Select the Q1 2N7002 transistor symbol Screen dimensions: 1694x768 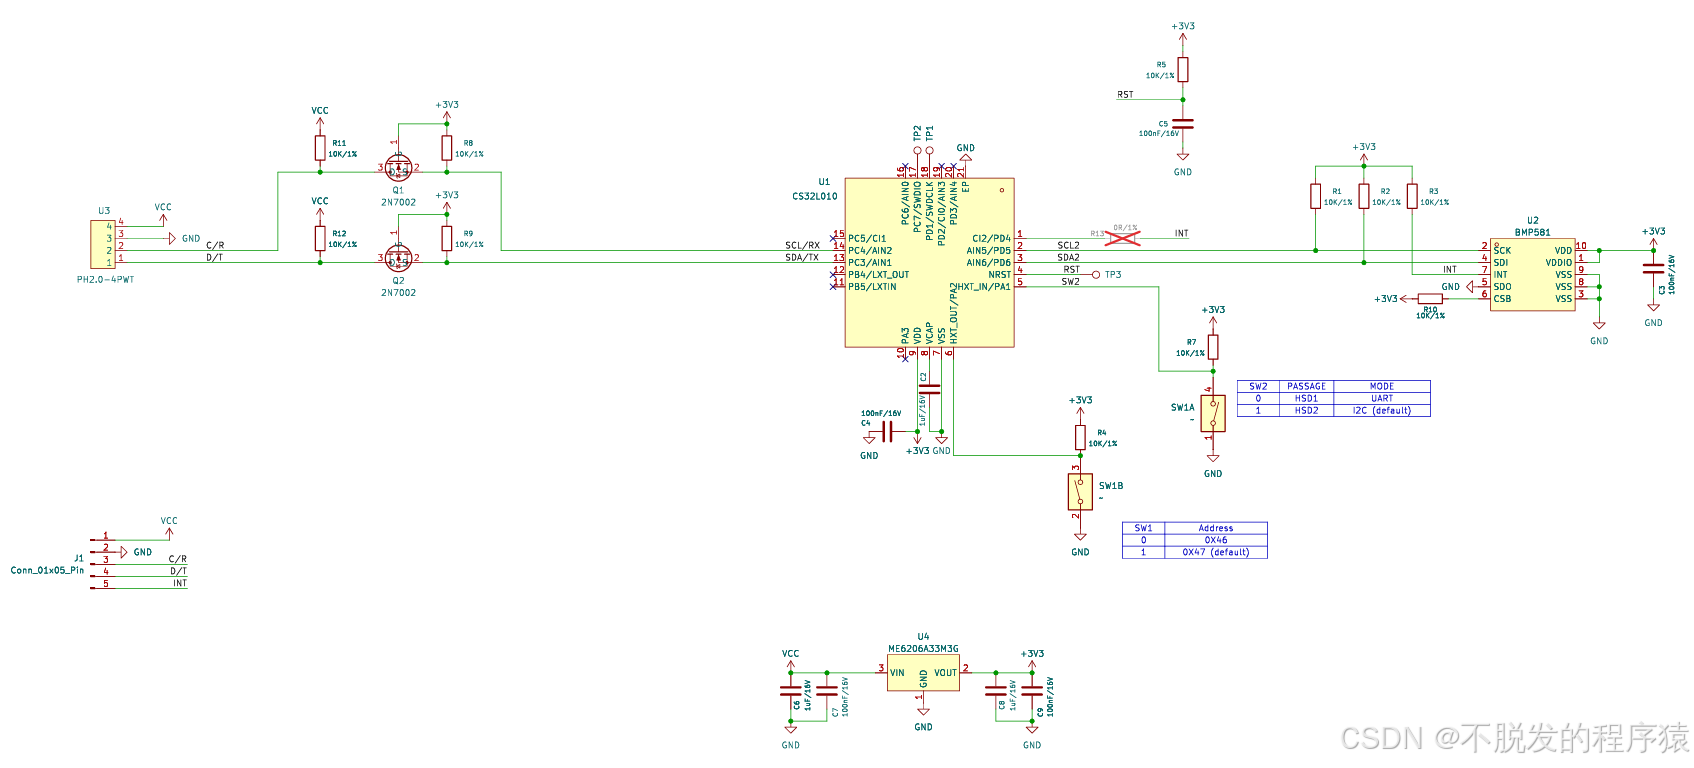click(x=398, y=167)
